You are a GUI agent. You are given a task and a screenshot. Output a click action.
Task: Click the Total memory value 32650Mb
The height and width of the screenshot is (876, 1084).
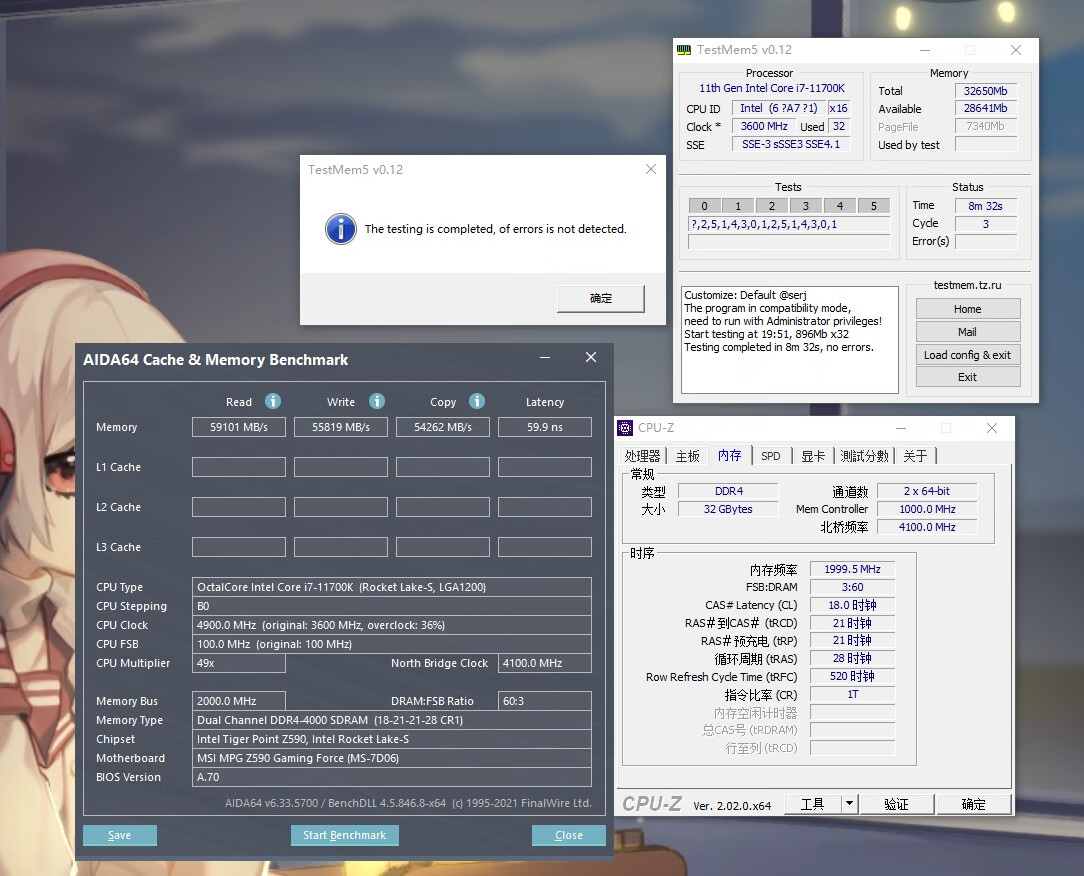coord(986,91)
